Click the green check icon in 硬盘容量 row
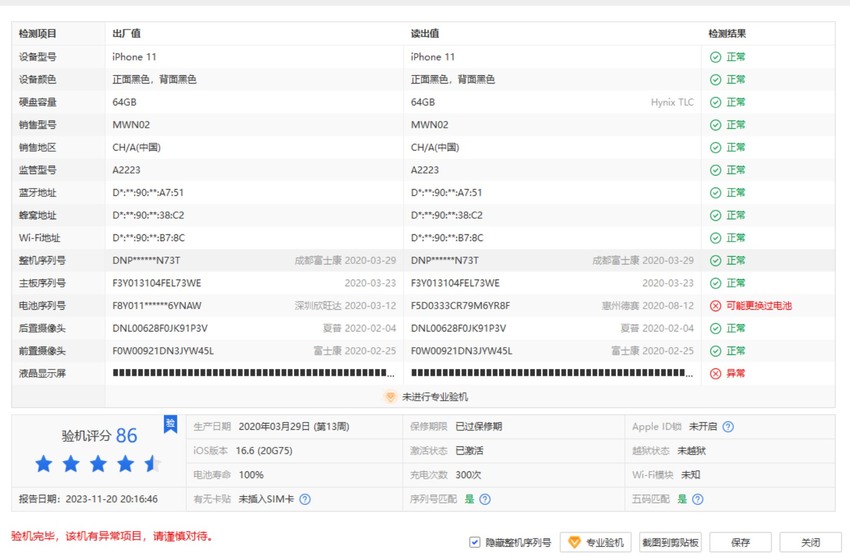The image size is (850, 557). click(716, 102)
